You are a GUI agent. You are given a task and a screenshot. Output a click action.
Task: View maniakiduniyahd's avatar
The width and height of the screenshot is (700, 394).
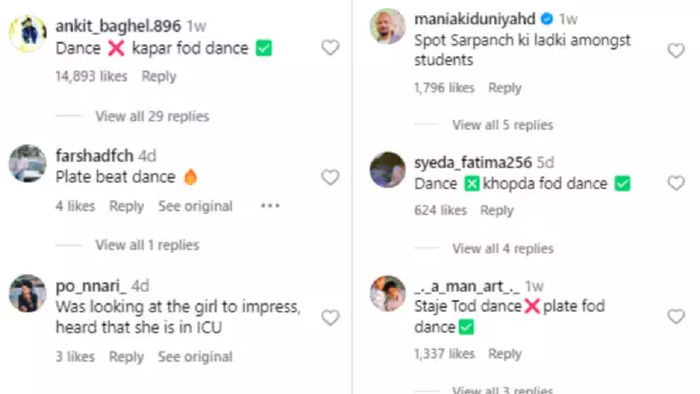pos(388,26)
